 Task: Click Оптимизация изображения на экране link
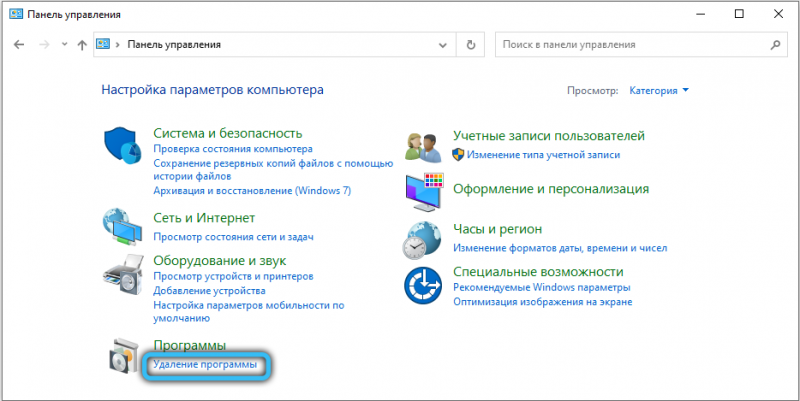point(542,302)
